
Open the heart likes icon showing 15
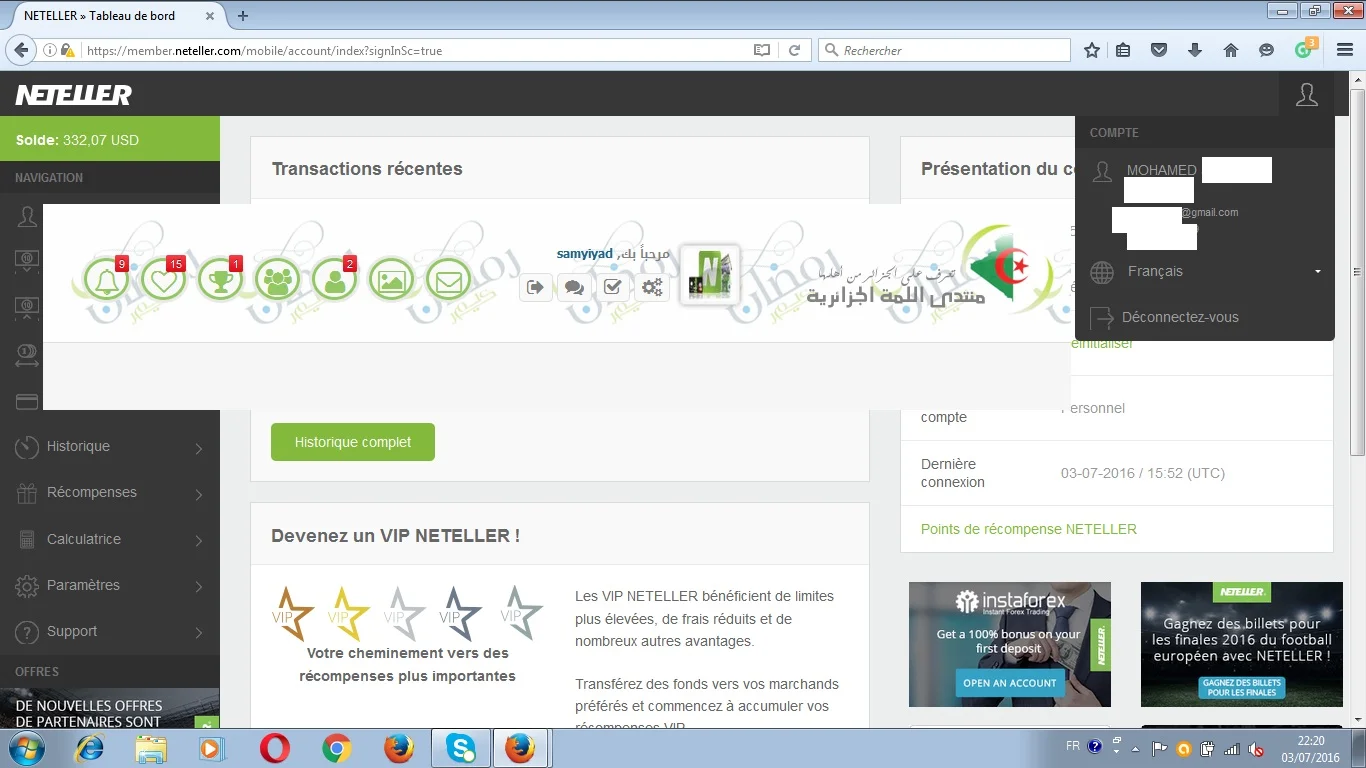(x=164, y=281)
